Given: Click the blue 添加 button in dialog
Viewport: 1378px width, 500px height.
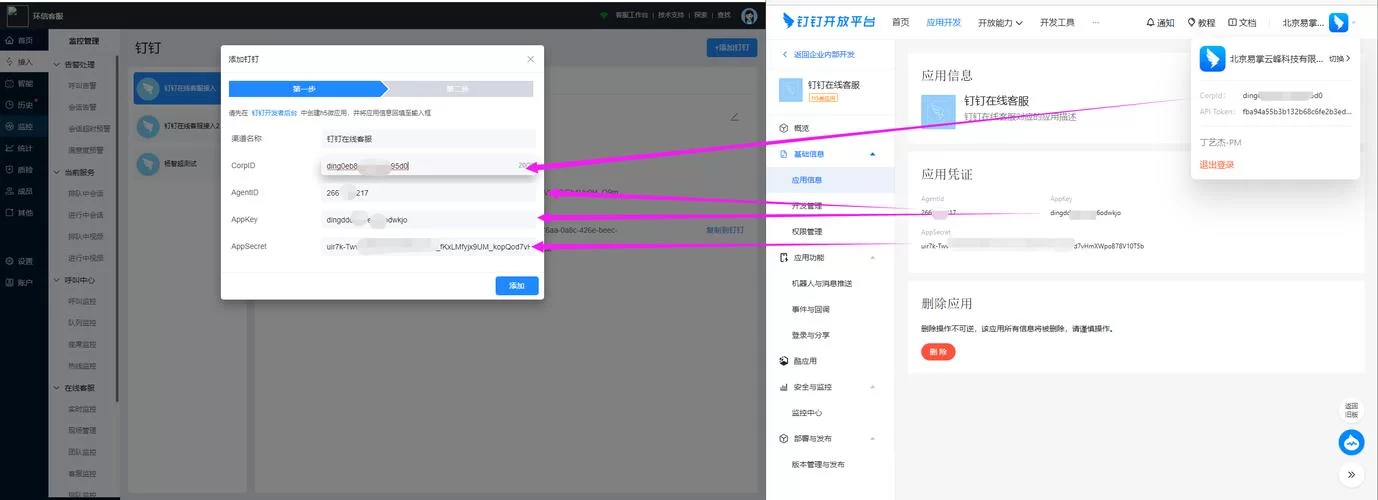Looking at the screenshot, I should [517, 286].
